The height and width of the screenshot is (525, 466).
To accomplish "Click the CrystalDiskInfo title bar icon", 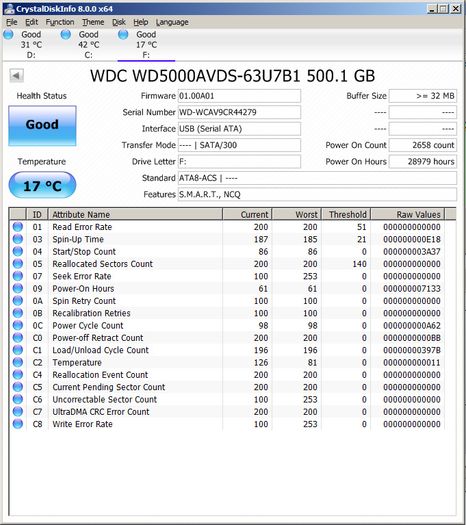I will pos(9,9).
